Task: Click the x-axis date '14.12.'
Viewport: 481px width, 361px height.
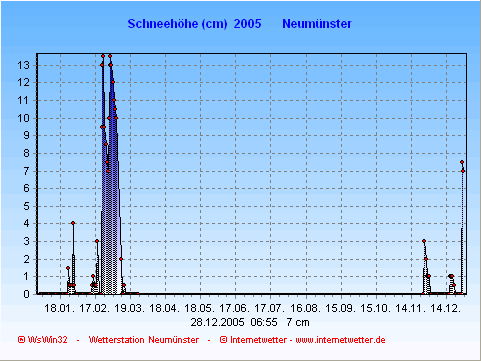Action: 446,308
